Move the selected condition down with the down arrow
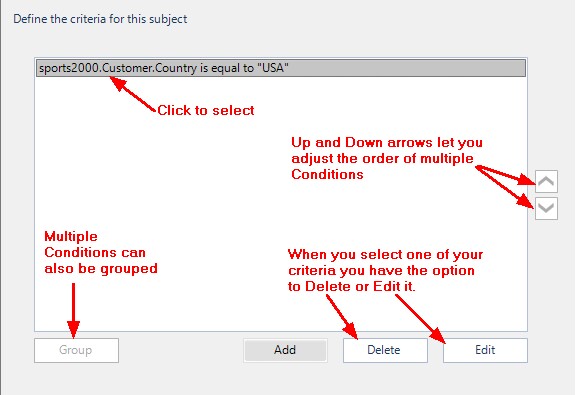This screenshot has width=576, height=395. click(546, 208)
